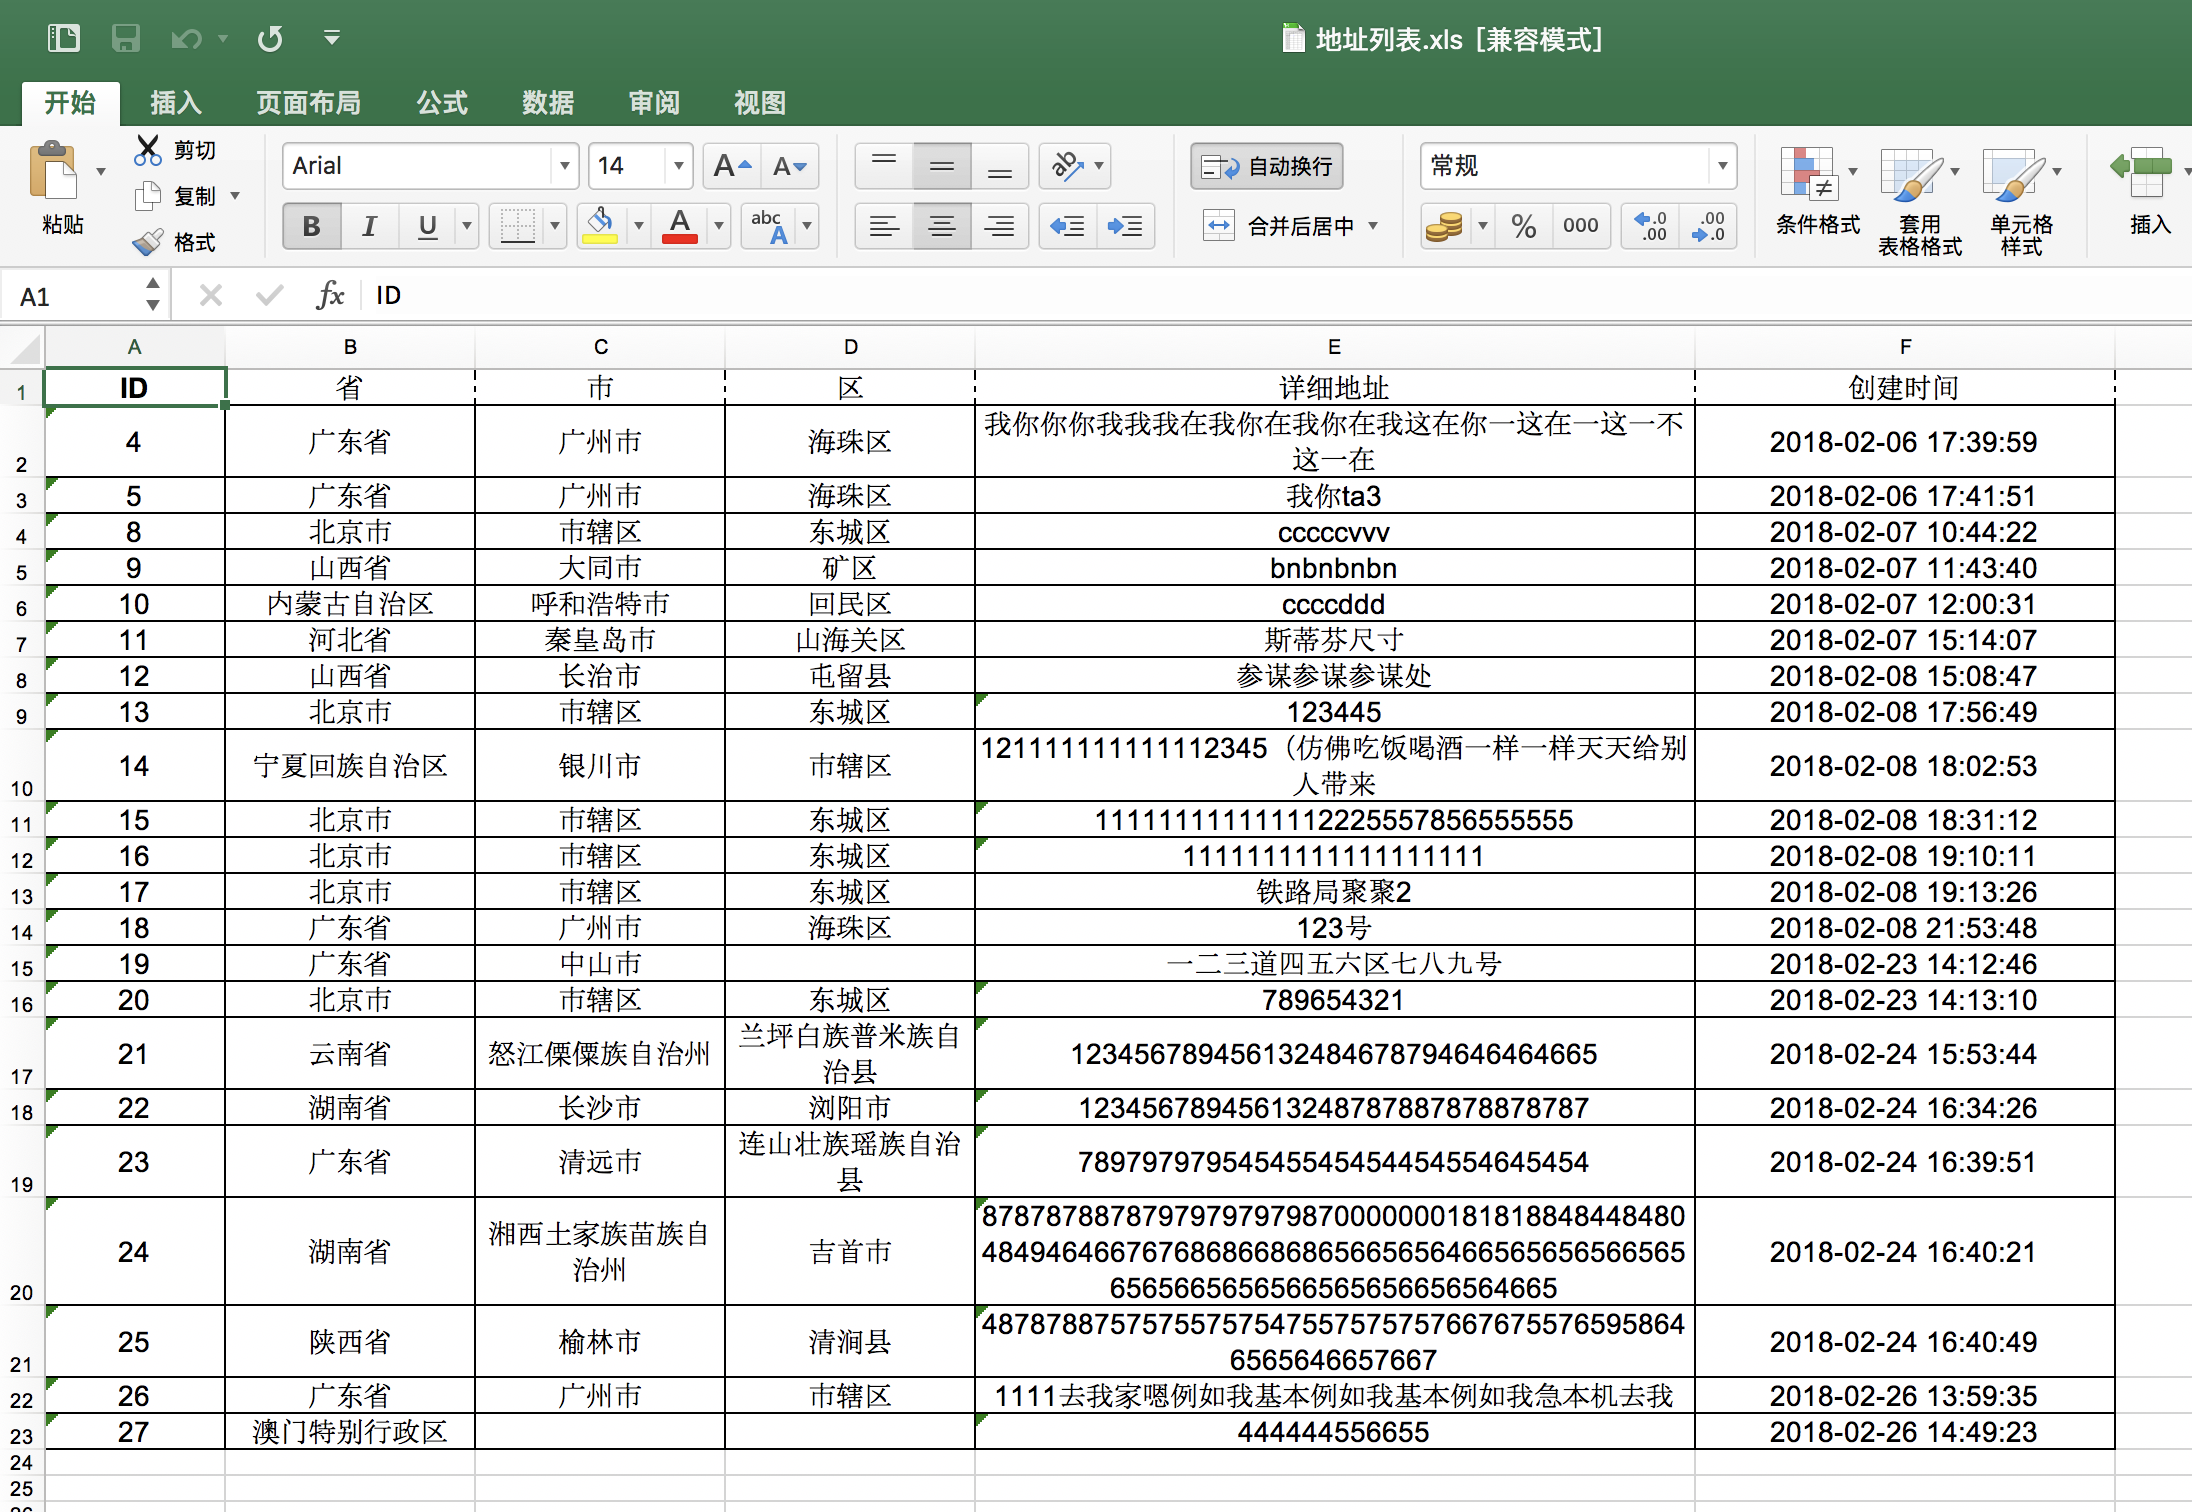The height and width of the screenshot is (1512, 2192).
Task: Click the 合并后居中 merge and center button
Action: 1279,226
